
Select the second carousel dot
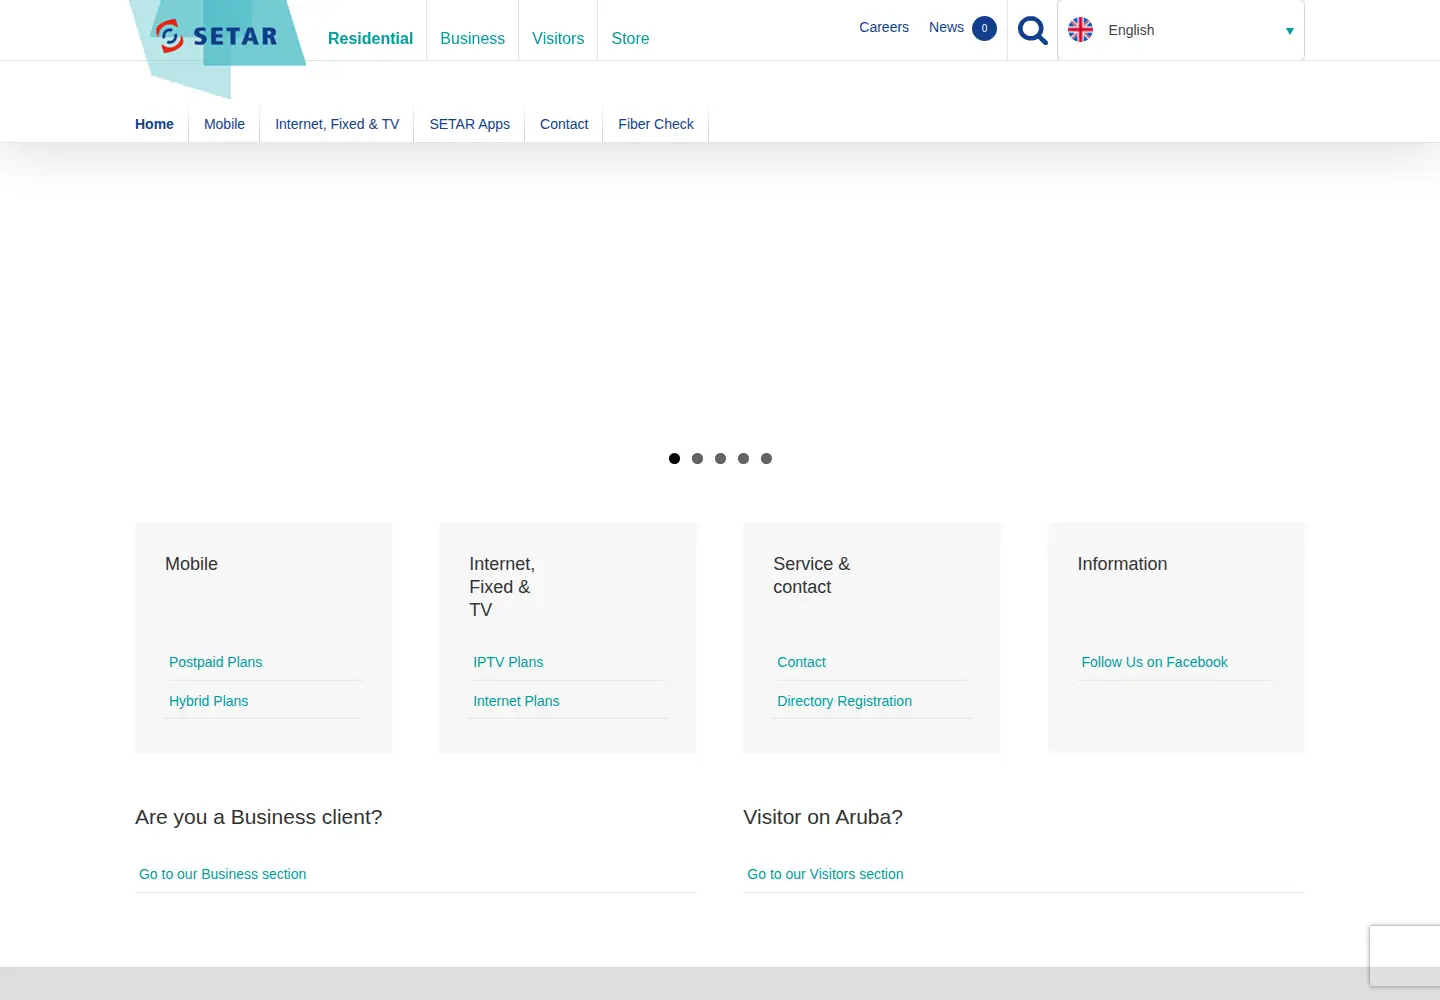point(697,458)
